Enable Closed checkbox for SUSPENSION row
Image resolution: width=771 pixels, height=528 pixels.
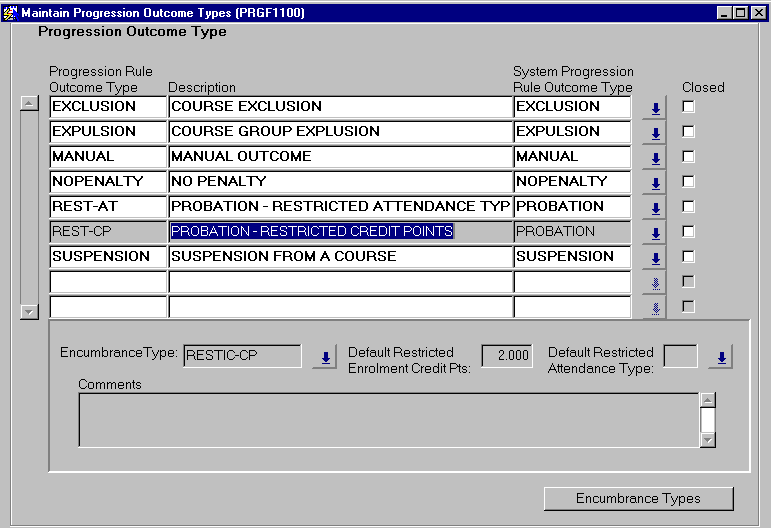tap(688, 257)
